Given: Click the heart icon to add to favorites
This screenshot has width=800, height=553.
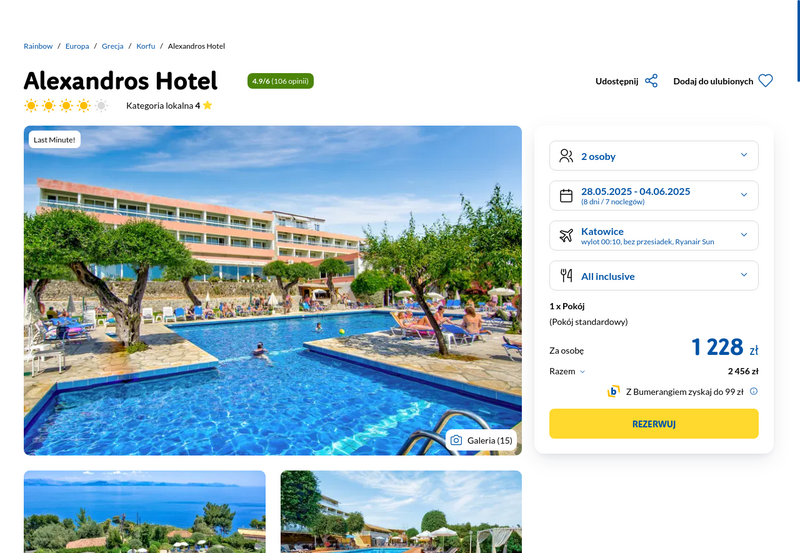Looking at the screenshot, I should [x=765, y=81].
